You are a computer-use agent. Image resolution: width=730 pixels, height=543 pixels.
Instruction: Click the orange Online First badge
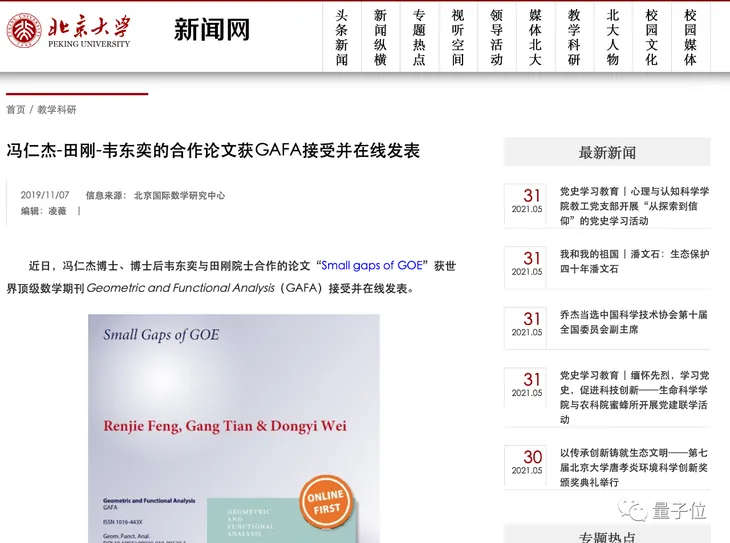[x=323, y=502]
